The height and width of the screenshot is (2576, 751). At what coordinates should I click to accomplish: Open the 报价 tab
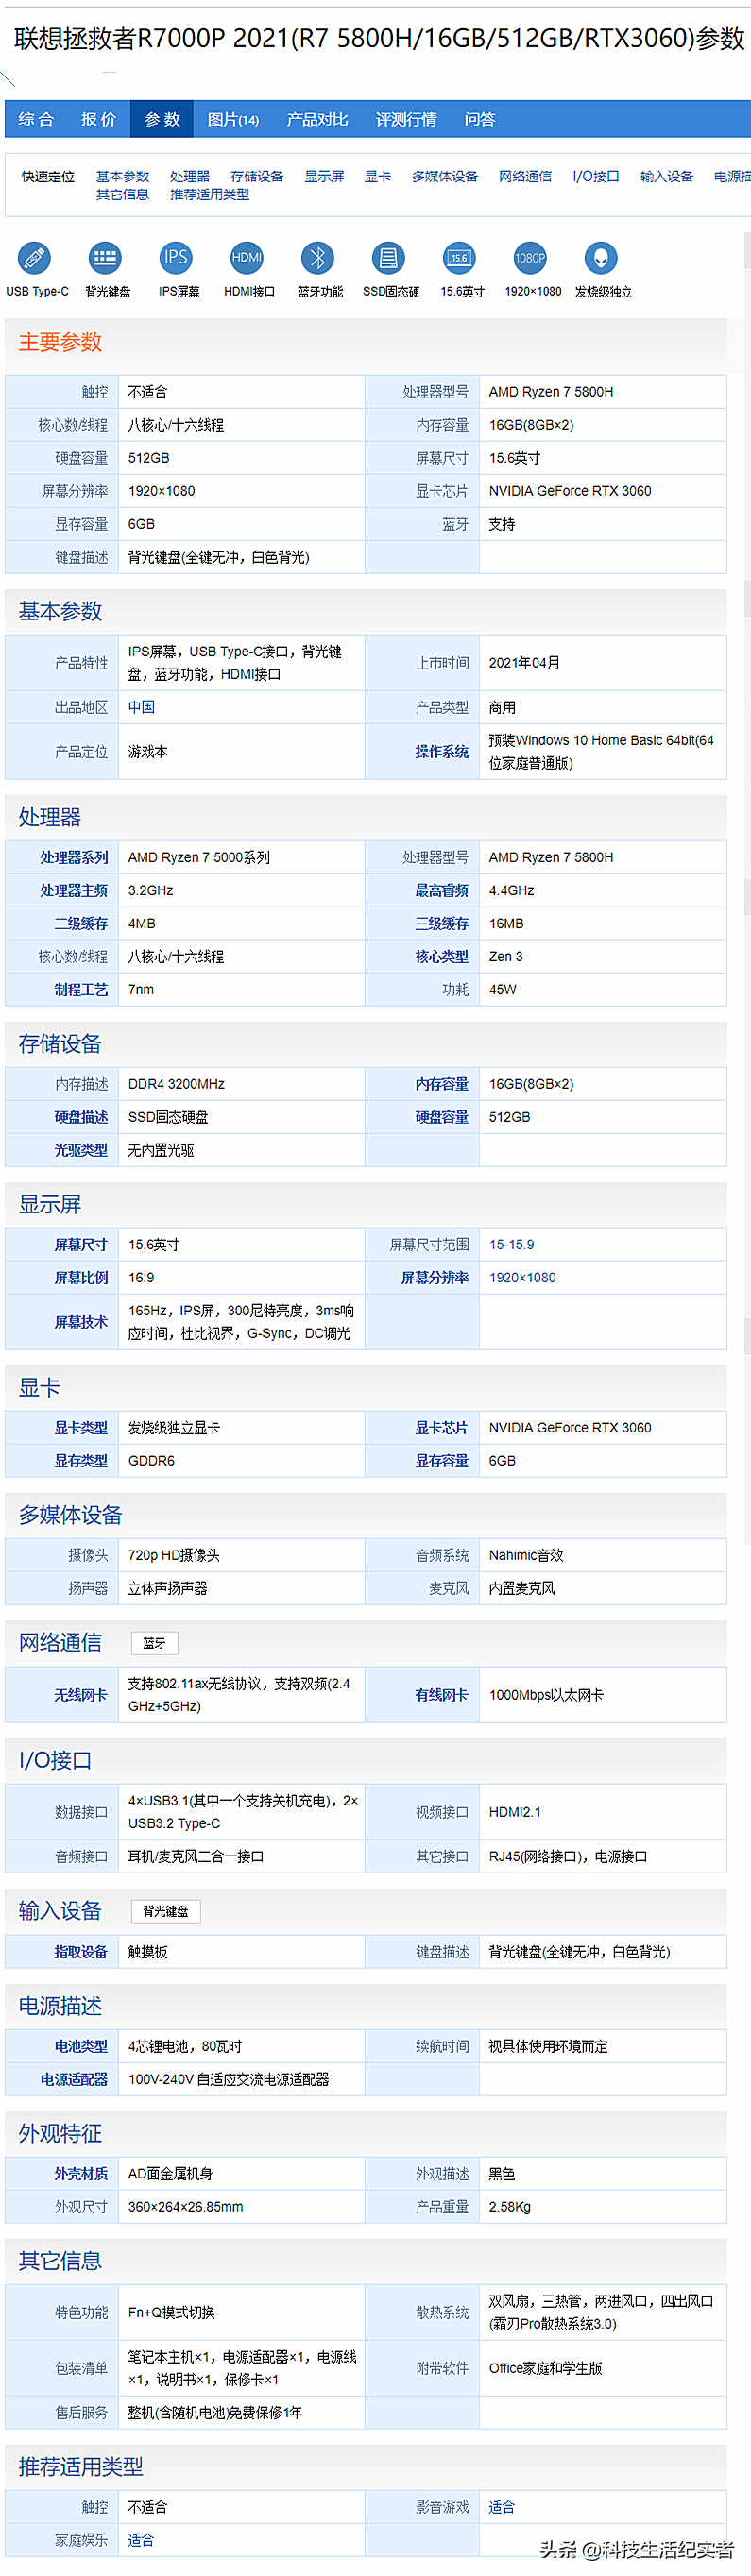[98, 119]
